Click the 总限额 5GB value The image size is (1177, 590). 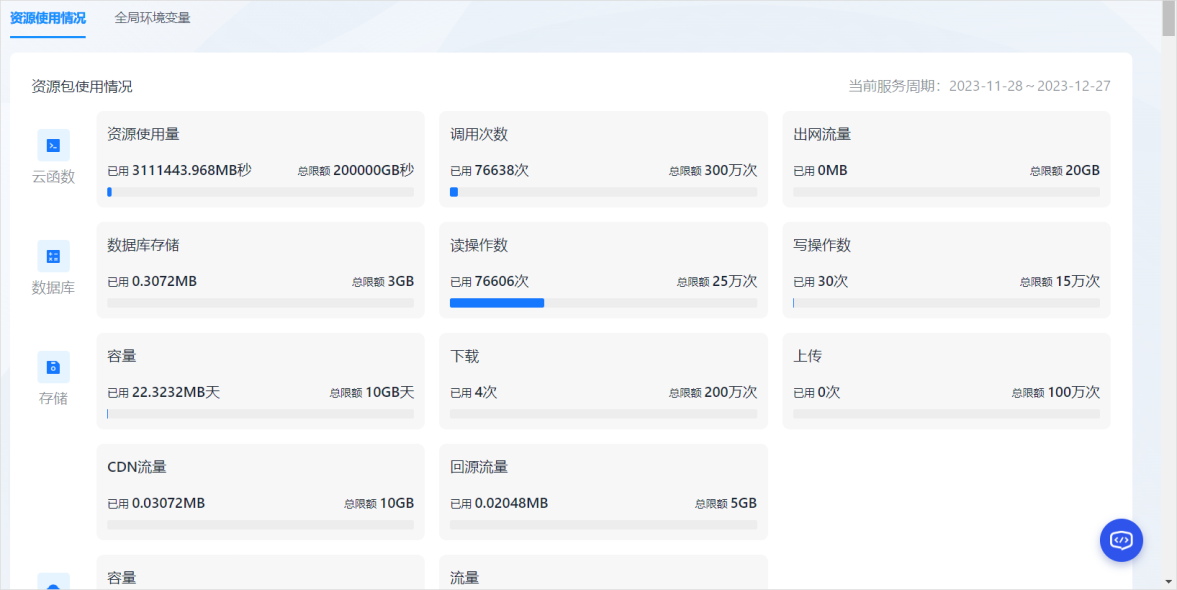pos(726,503)
